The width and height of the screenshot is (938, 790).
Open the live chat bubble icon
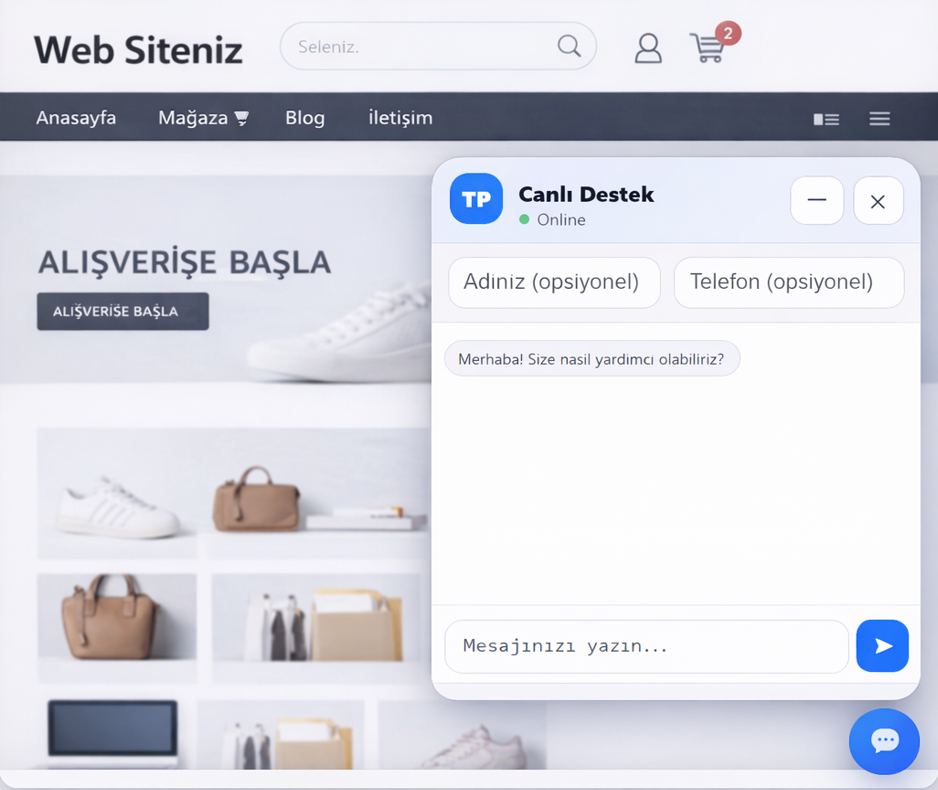pos(884,742)
